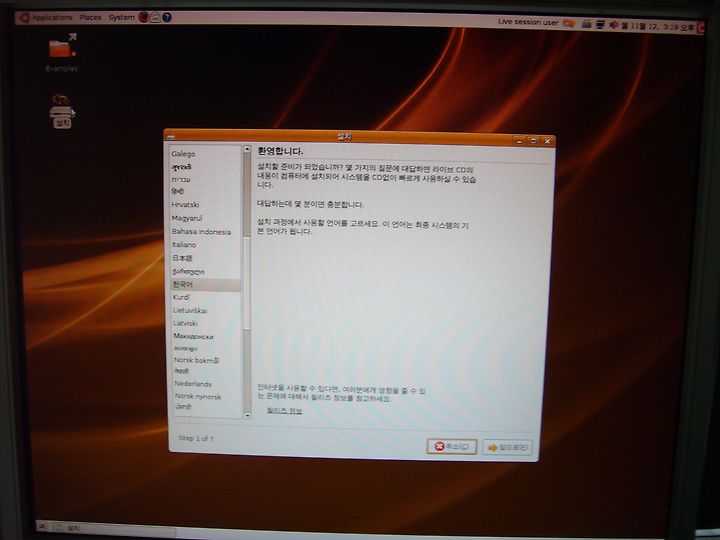720x540 pixels.
Task: Minimize the 설치 installer window
Action: pos(519,141)
